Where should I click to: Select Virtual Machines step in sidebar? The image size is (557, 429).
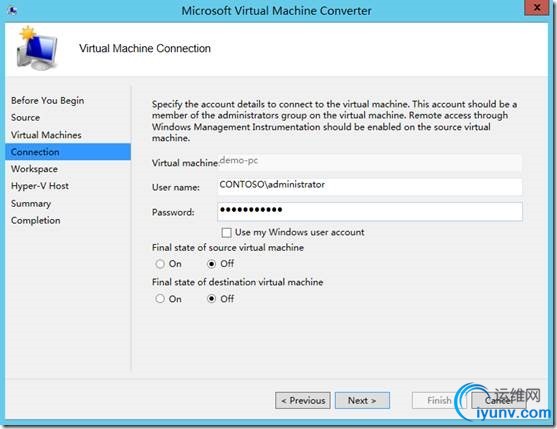[x=46, y=135]
